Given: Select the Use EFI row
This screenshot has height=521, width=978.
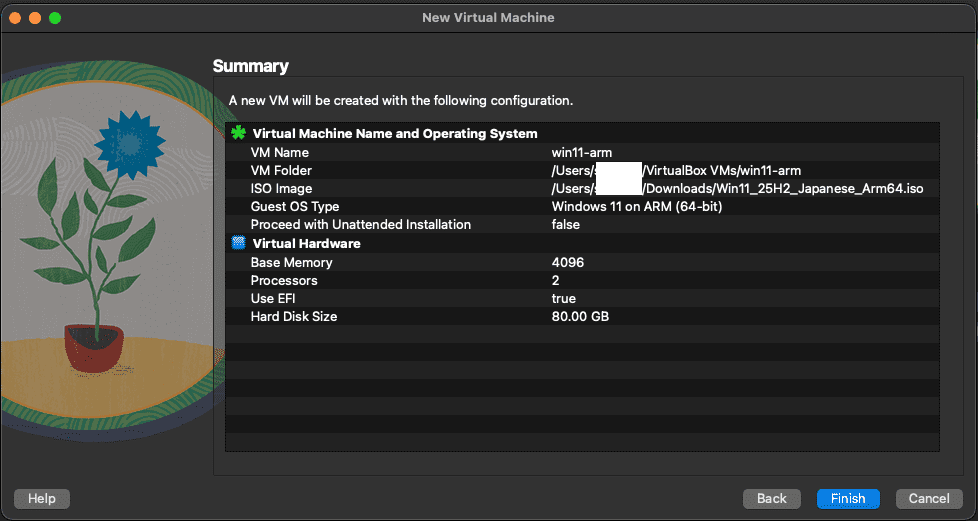Looking at the screenshot, I should point(273,298).
